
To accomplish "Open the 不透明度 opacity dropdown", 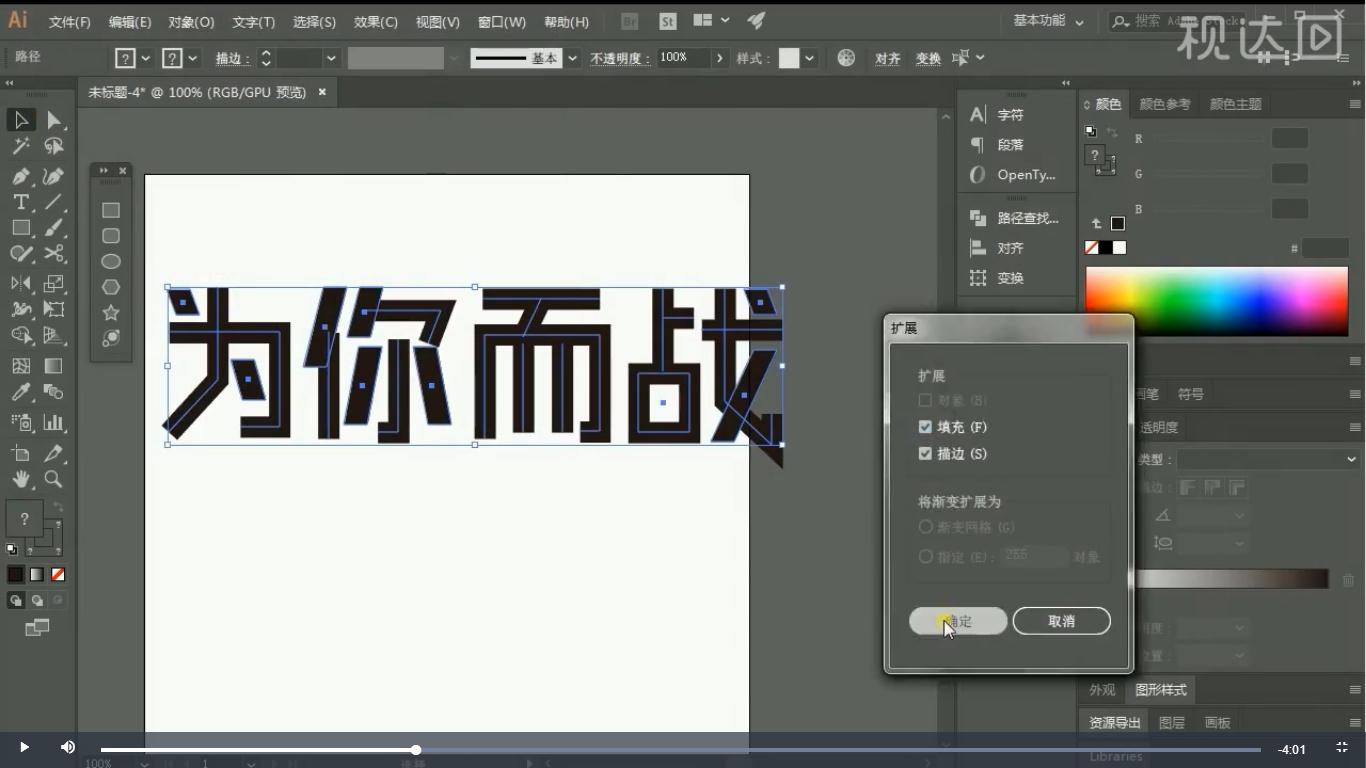I will coord(719,57).
